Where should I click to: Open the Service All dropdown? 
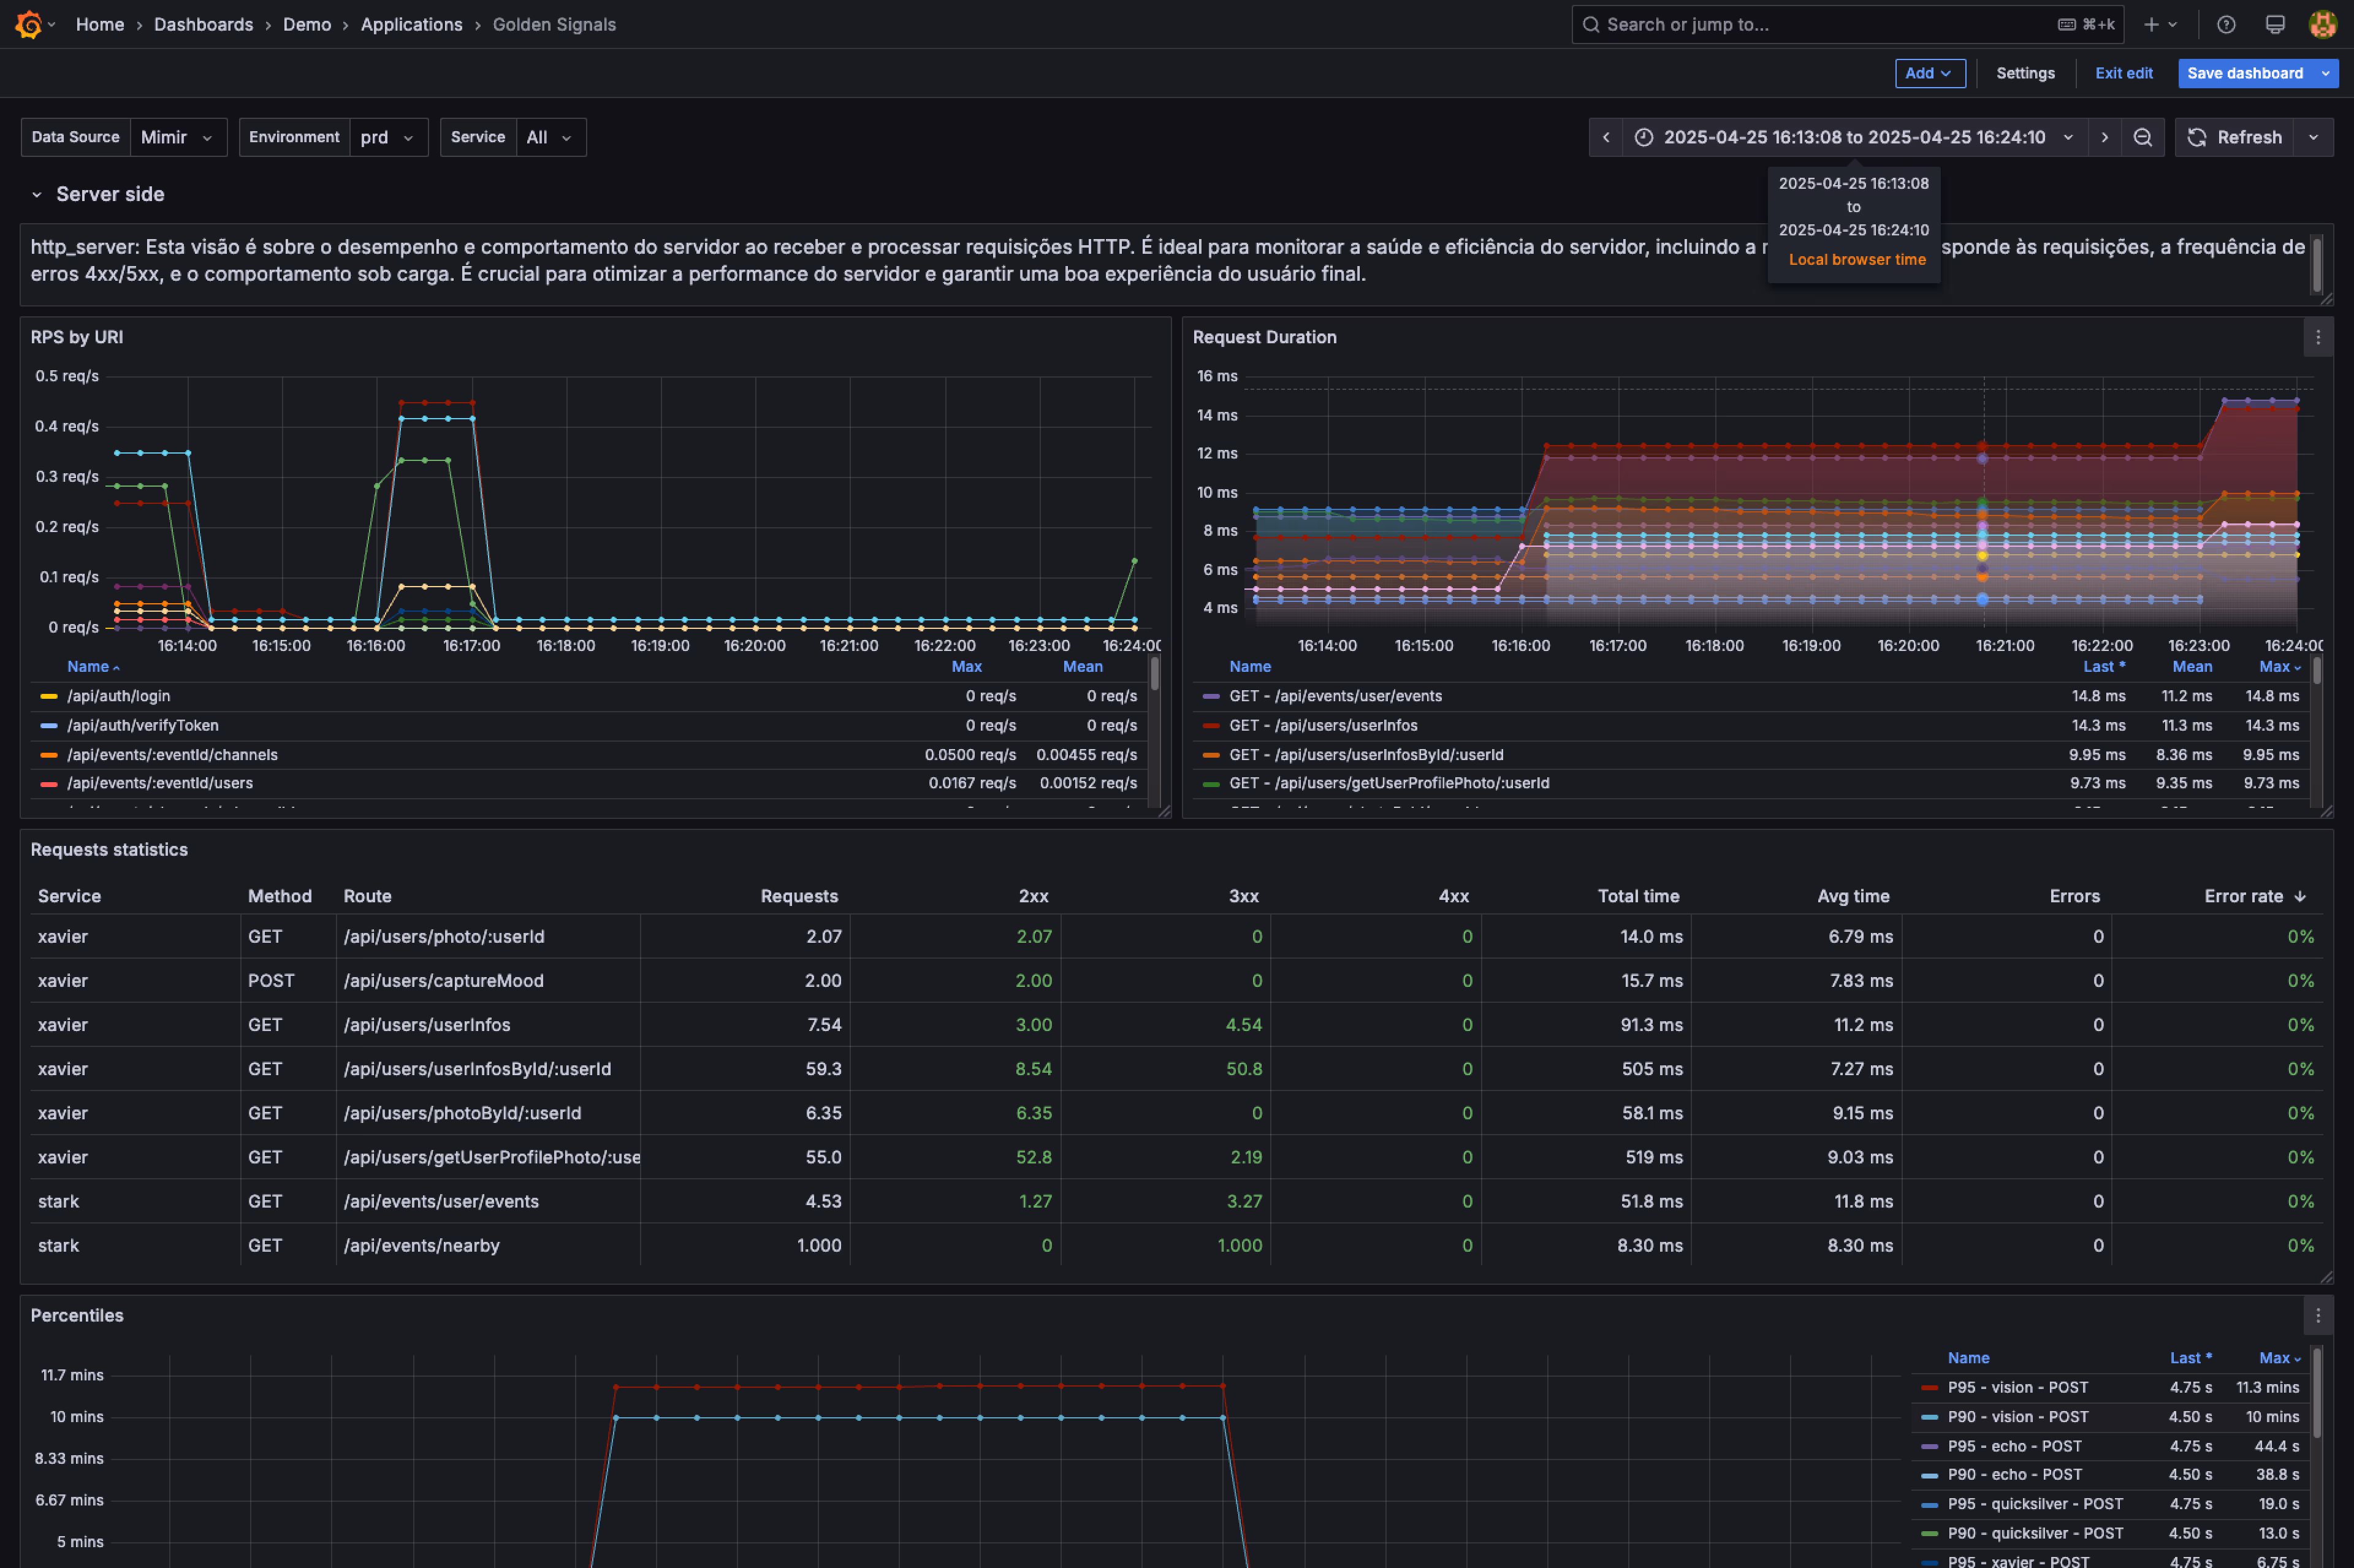coord(549,137)
